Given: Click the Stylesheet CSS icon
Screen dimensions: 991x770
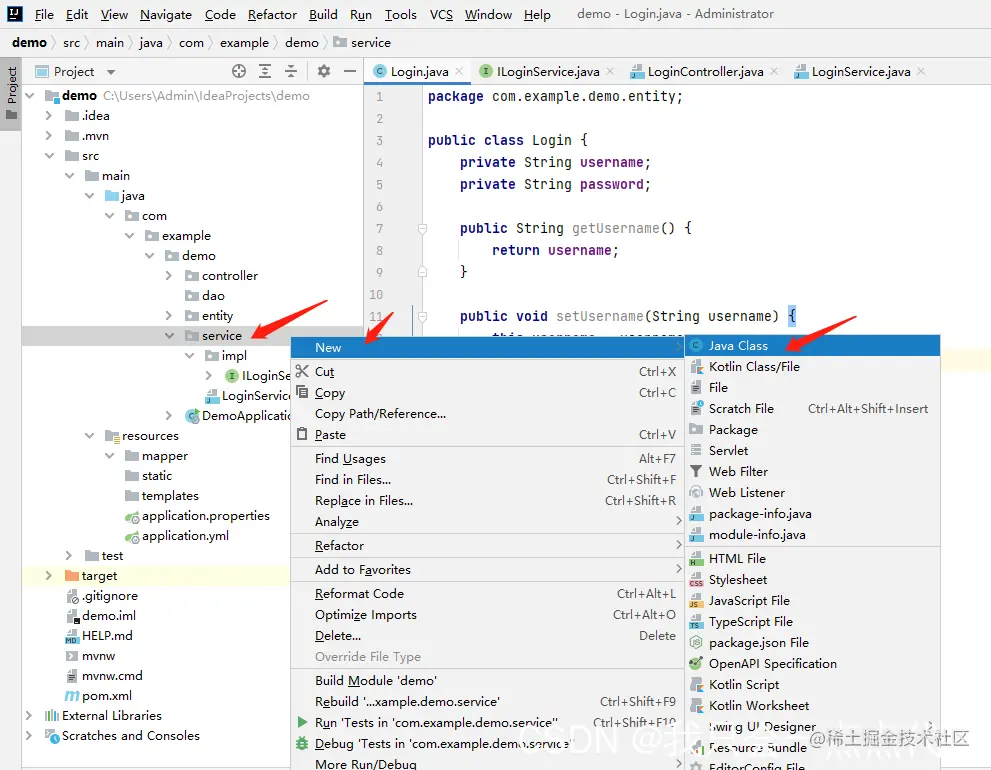Looking at the screenshot, I should click(x=696, y=580).
